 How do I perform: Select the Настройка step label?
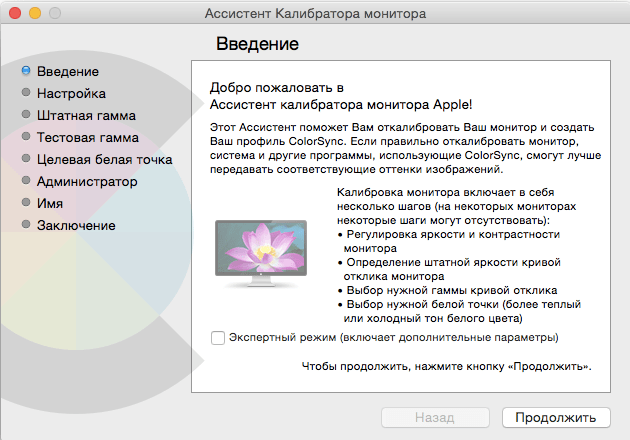click(72, 93)
